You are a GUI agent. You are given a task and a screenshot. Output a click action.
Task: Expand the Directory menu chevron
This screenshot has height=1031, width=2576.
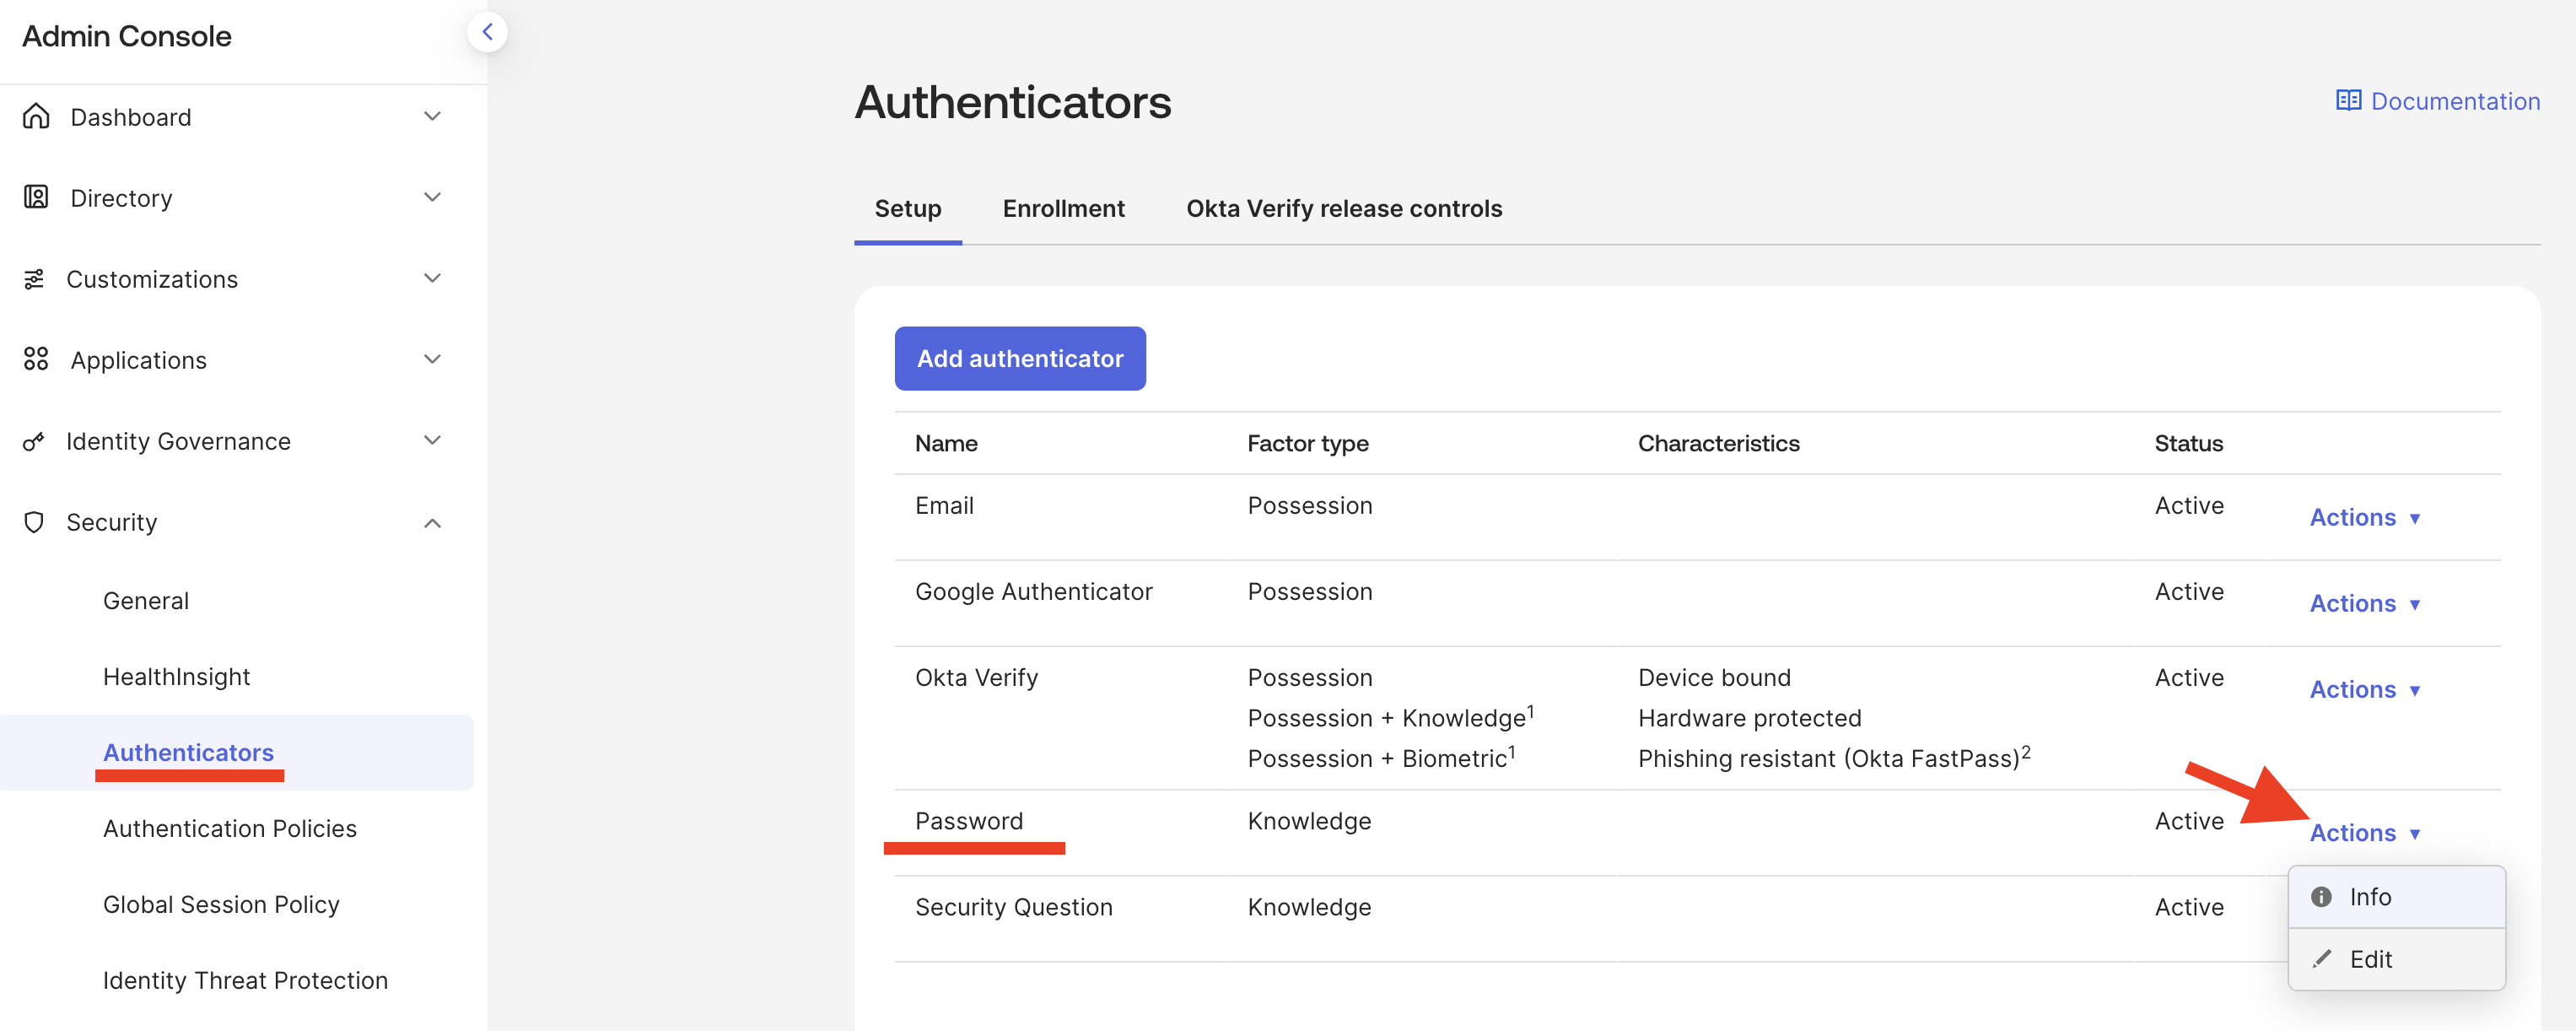[x=432, y=197]
